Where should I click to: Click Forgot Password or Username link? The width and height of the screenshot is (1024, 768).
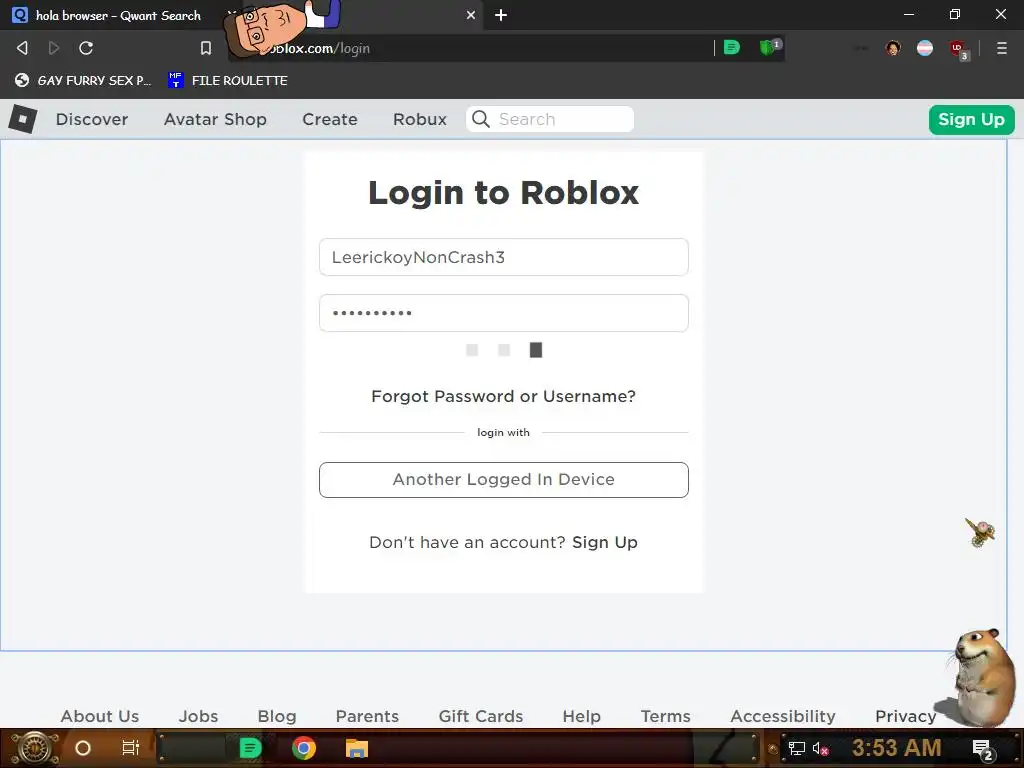[x=504, y=396]
